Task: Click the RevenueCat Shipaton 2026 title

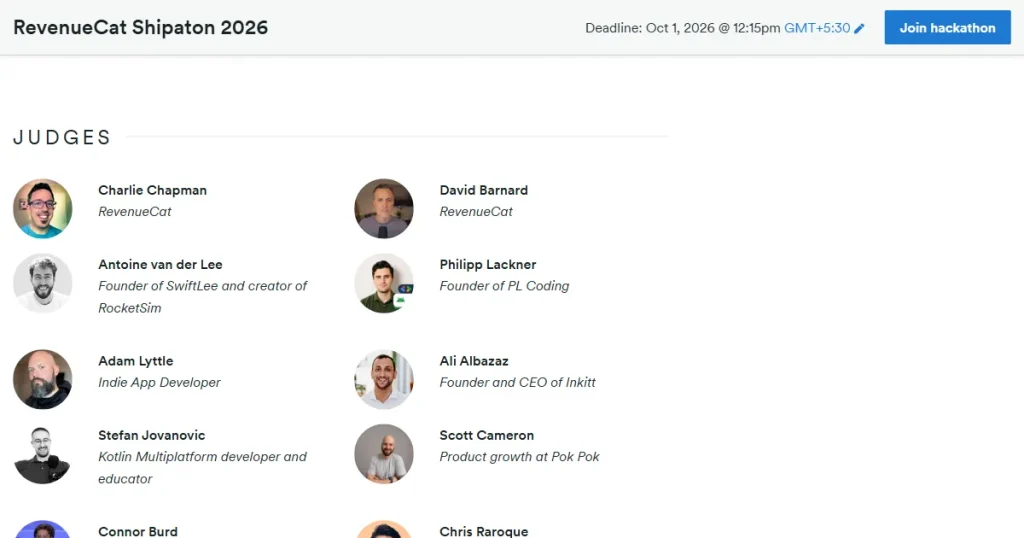Action: (140, 27)
